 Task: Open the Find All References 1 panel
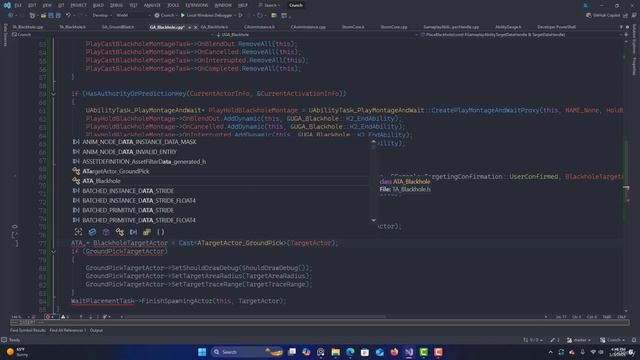click(x=67, y=330)
